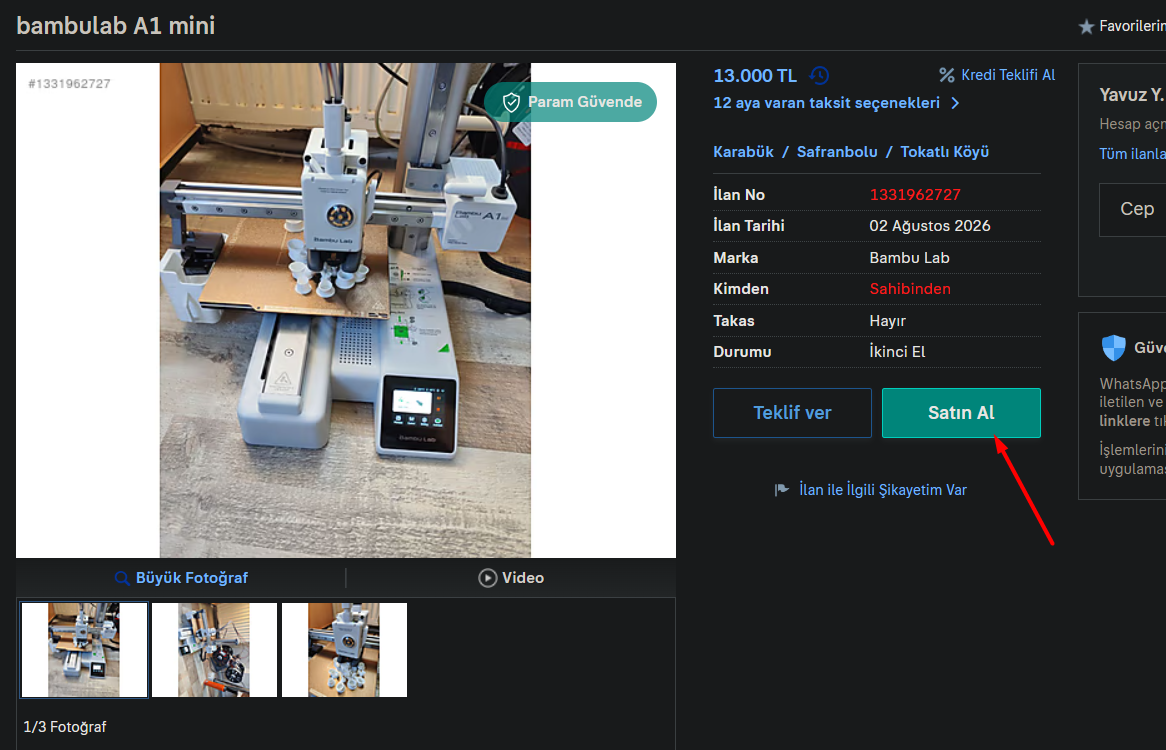Click the date 02 Ağustos 2026
The width and height of the screenshot is (1166, 750).
(x=930, y=226)
